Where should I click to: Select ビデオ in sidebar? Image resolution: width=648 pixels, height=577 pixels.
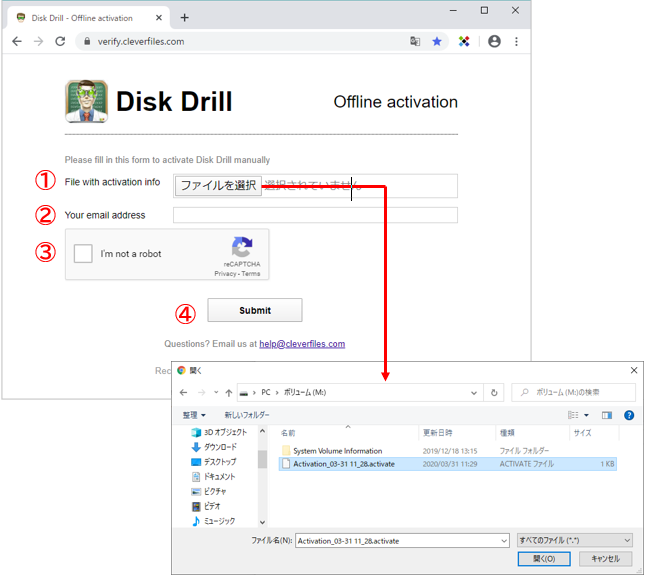coord(206,506)
